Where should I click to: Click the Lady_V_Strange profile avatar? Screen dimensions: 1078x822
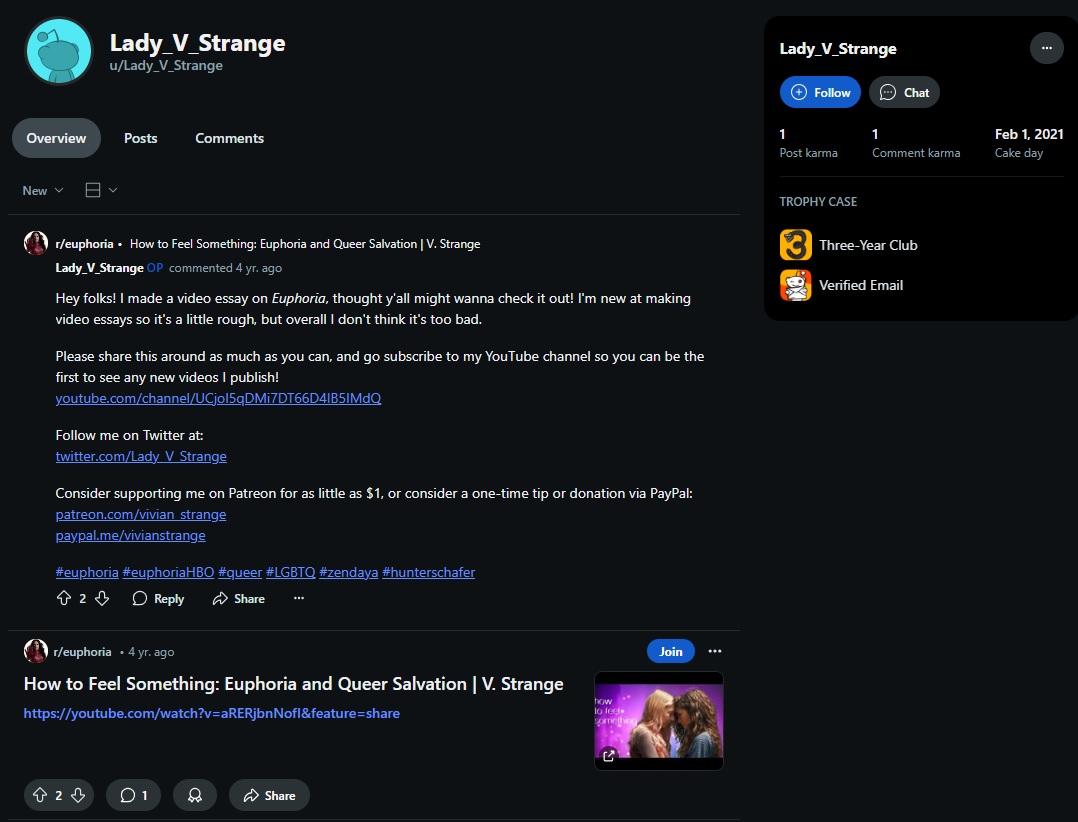point(58,52)
